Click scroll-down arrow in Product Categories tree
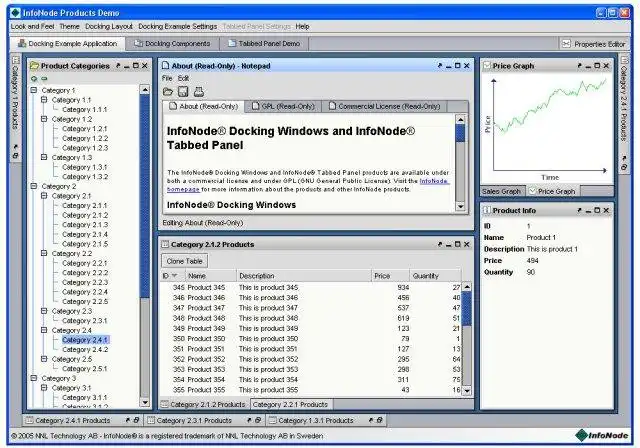The image size is (640, 448). click(144, 402)
